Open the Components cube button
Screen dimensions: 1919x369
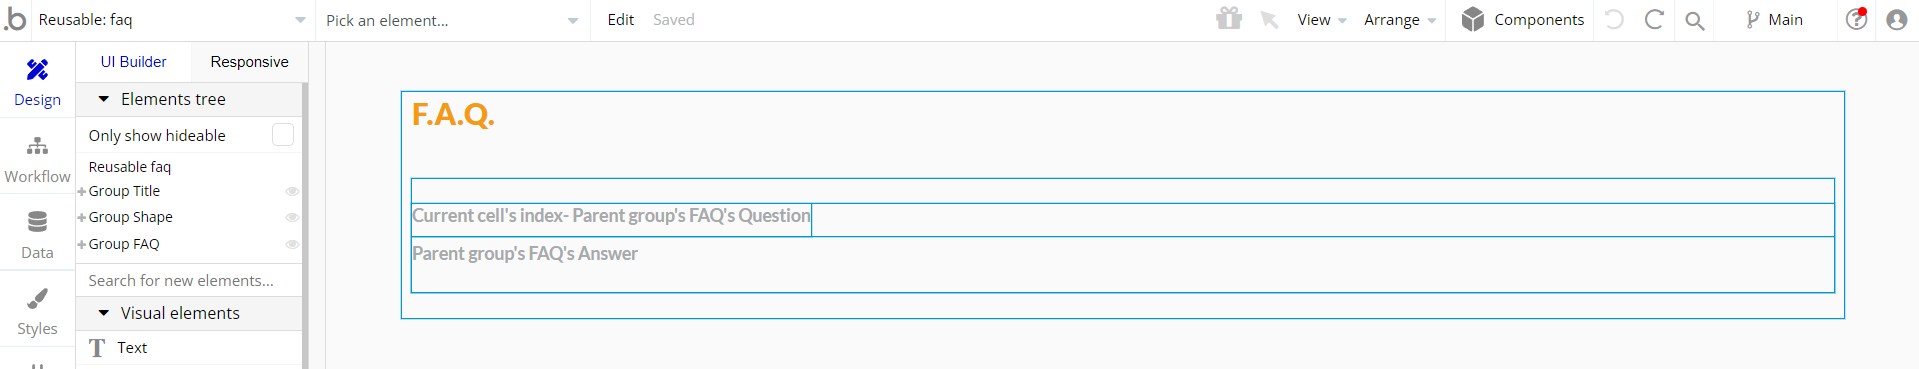tap(1522, 19)
